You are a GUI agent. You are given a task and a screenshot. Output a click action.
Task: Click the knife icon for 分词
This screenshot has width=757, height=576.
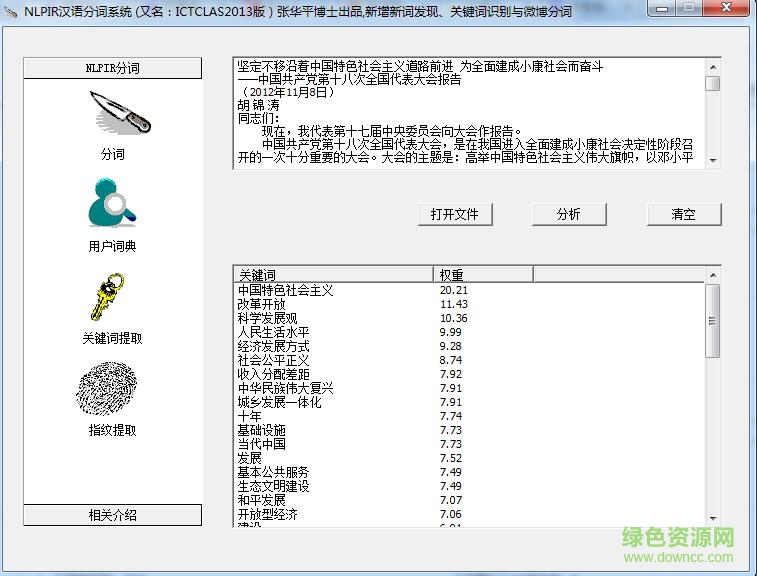coord(120,112)
